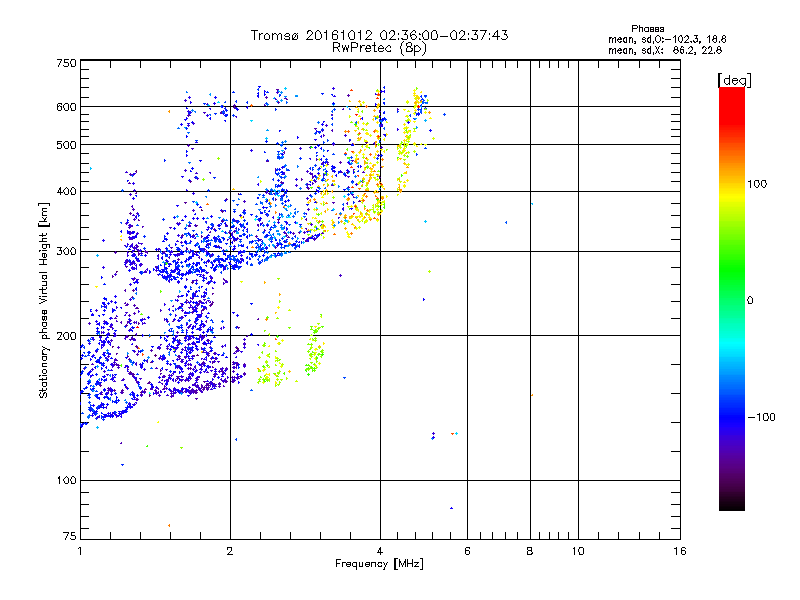Click the 300 tick on the height axis
This screenshot has height=600, width=800.
click(66, 251)
